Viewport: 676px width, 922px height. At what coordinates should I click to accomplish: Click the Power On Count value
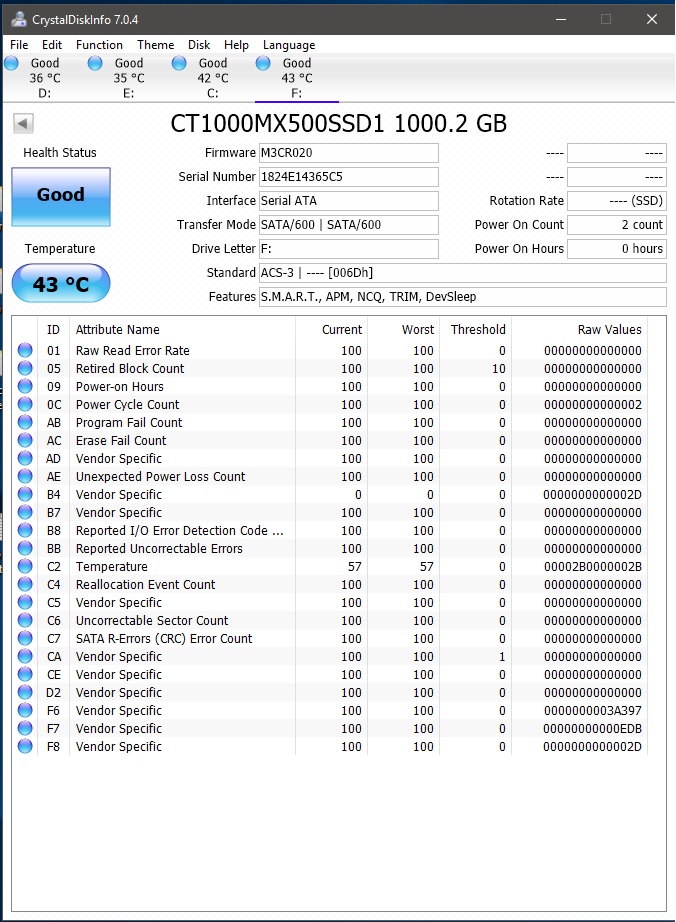pyautogui.click(x=617, y=225)
